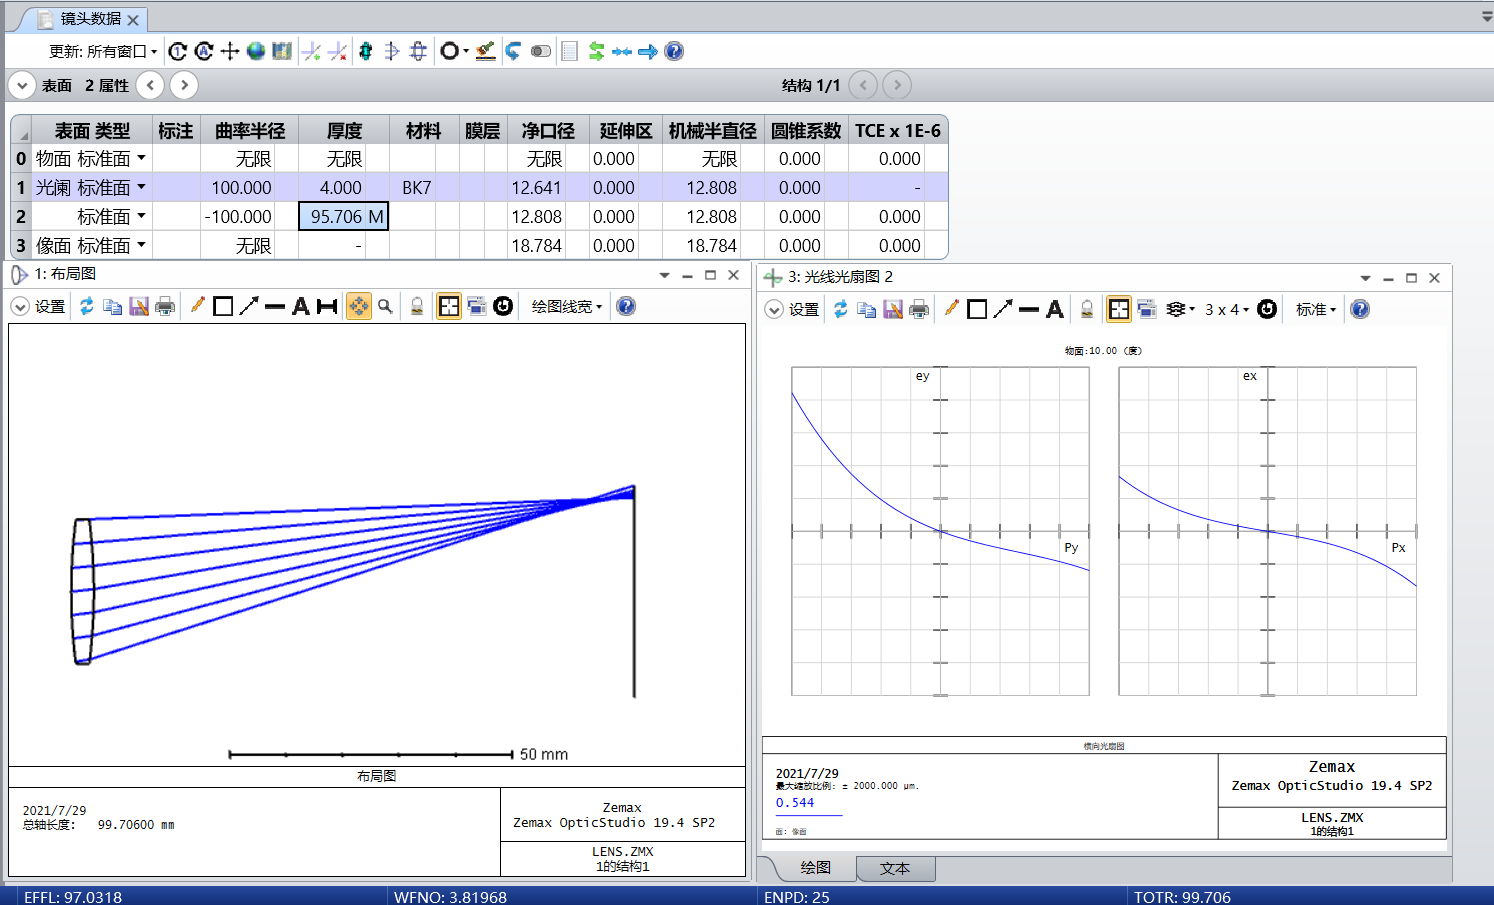Click the WFNO: 3.81968 status entry
Image resolution: width=1494 pixels, height=905 pixels.
[x=450, y=897]
